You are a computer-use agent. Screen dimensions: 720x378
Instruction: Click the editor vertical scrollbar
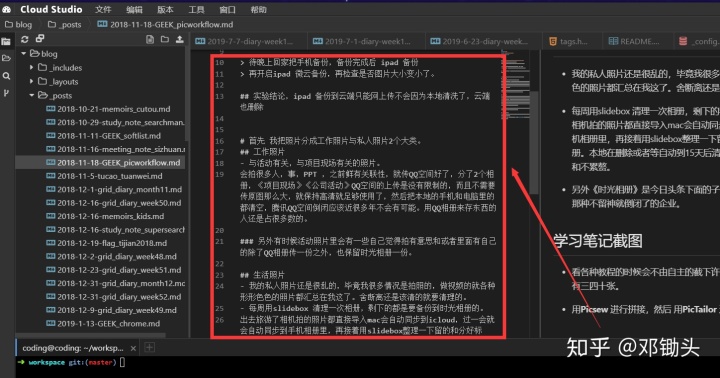[534, 142]
